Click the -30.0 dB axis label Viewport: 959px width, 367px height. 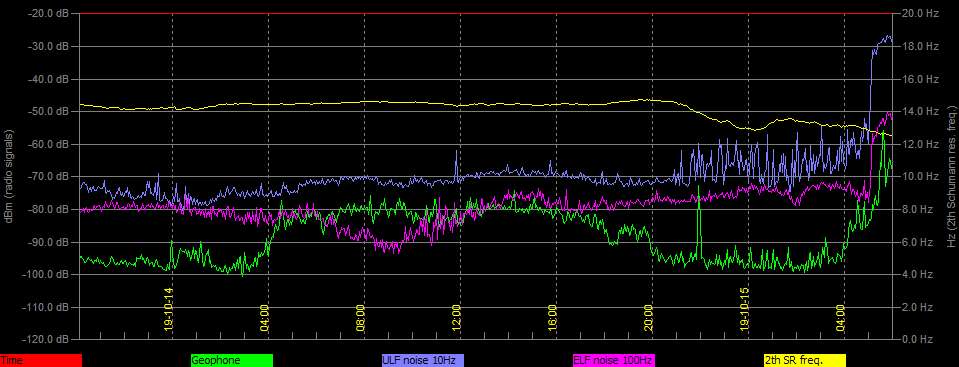48,46
